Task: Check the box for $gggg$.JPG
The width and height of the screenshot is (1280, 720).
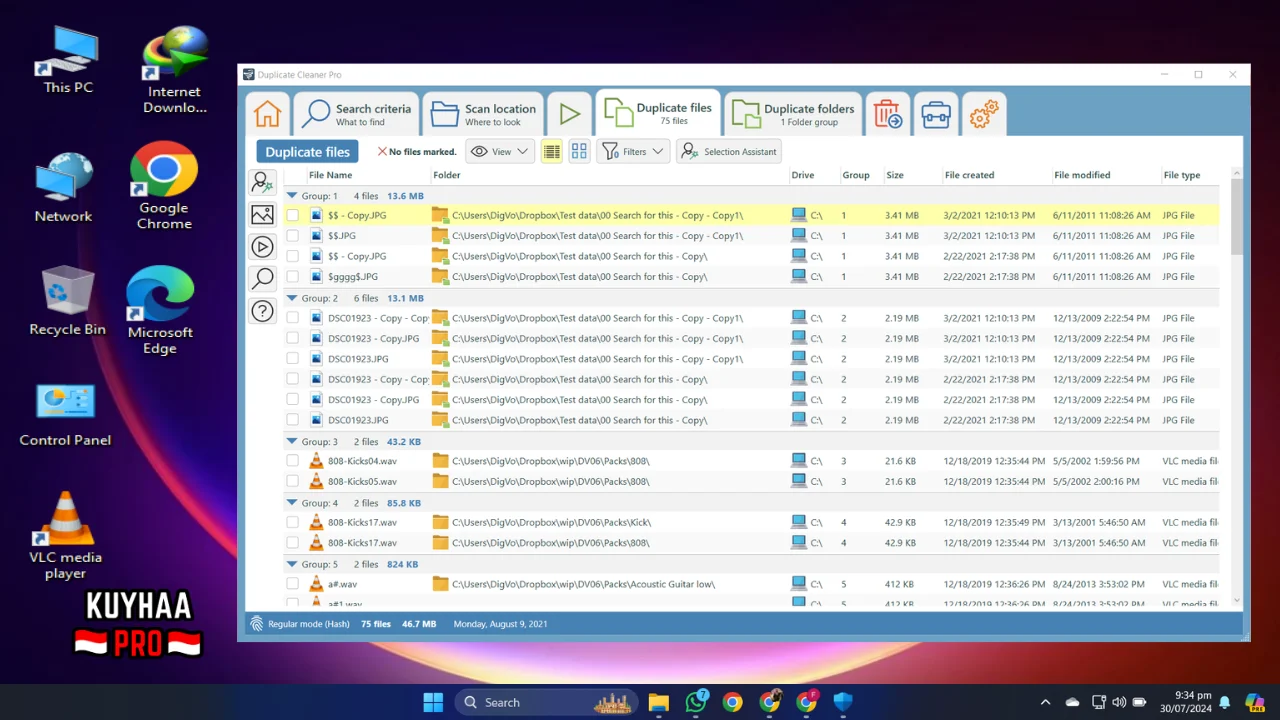Action: coord(292,277)
